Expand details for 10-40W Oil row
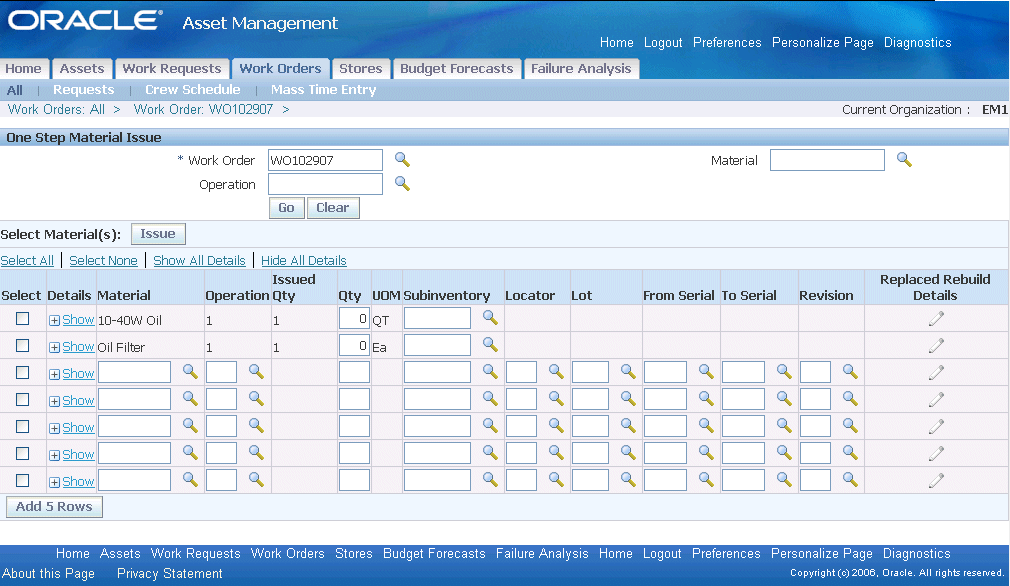Viewport: 1010px width, 586px height. pyautogui.click(x=71, y=320)
